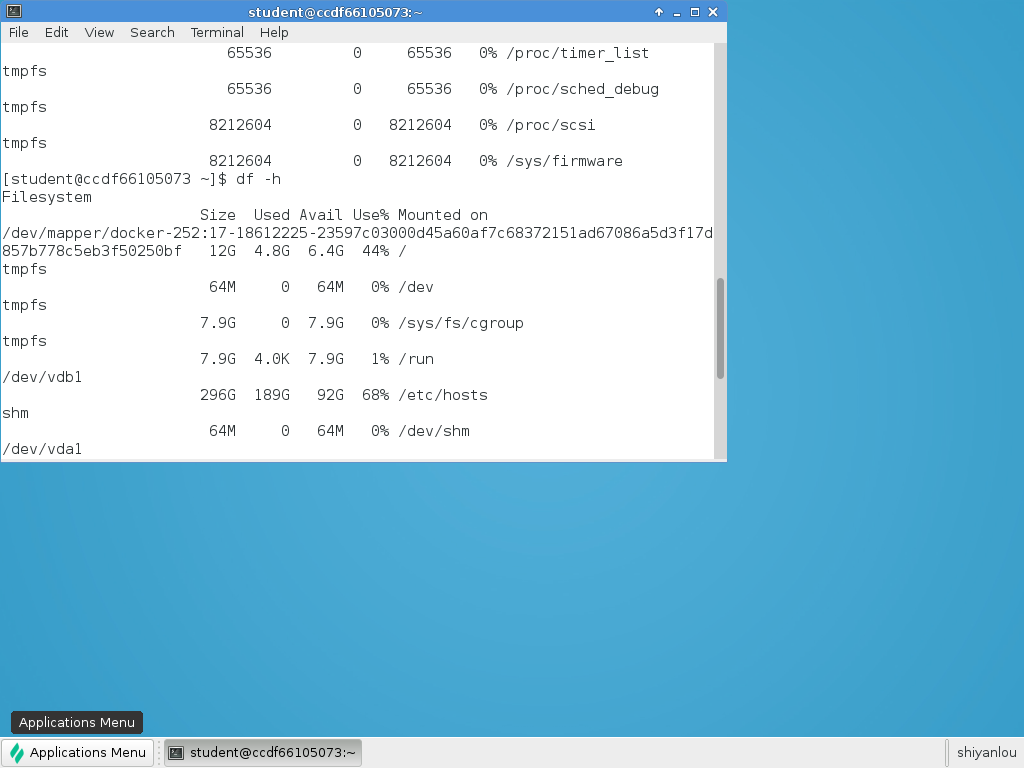Click the terminal vertical scrollbar thumb
Screen dimensions: 1024x768
pyautogui.click(x=720, y=328)
